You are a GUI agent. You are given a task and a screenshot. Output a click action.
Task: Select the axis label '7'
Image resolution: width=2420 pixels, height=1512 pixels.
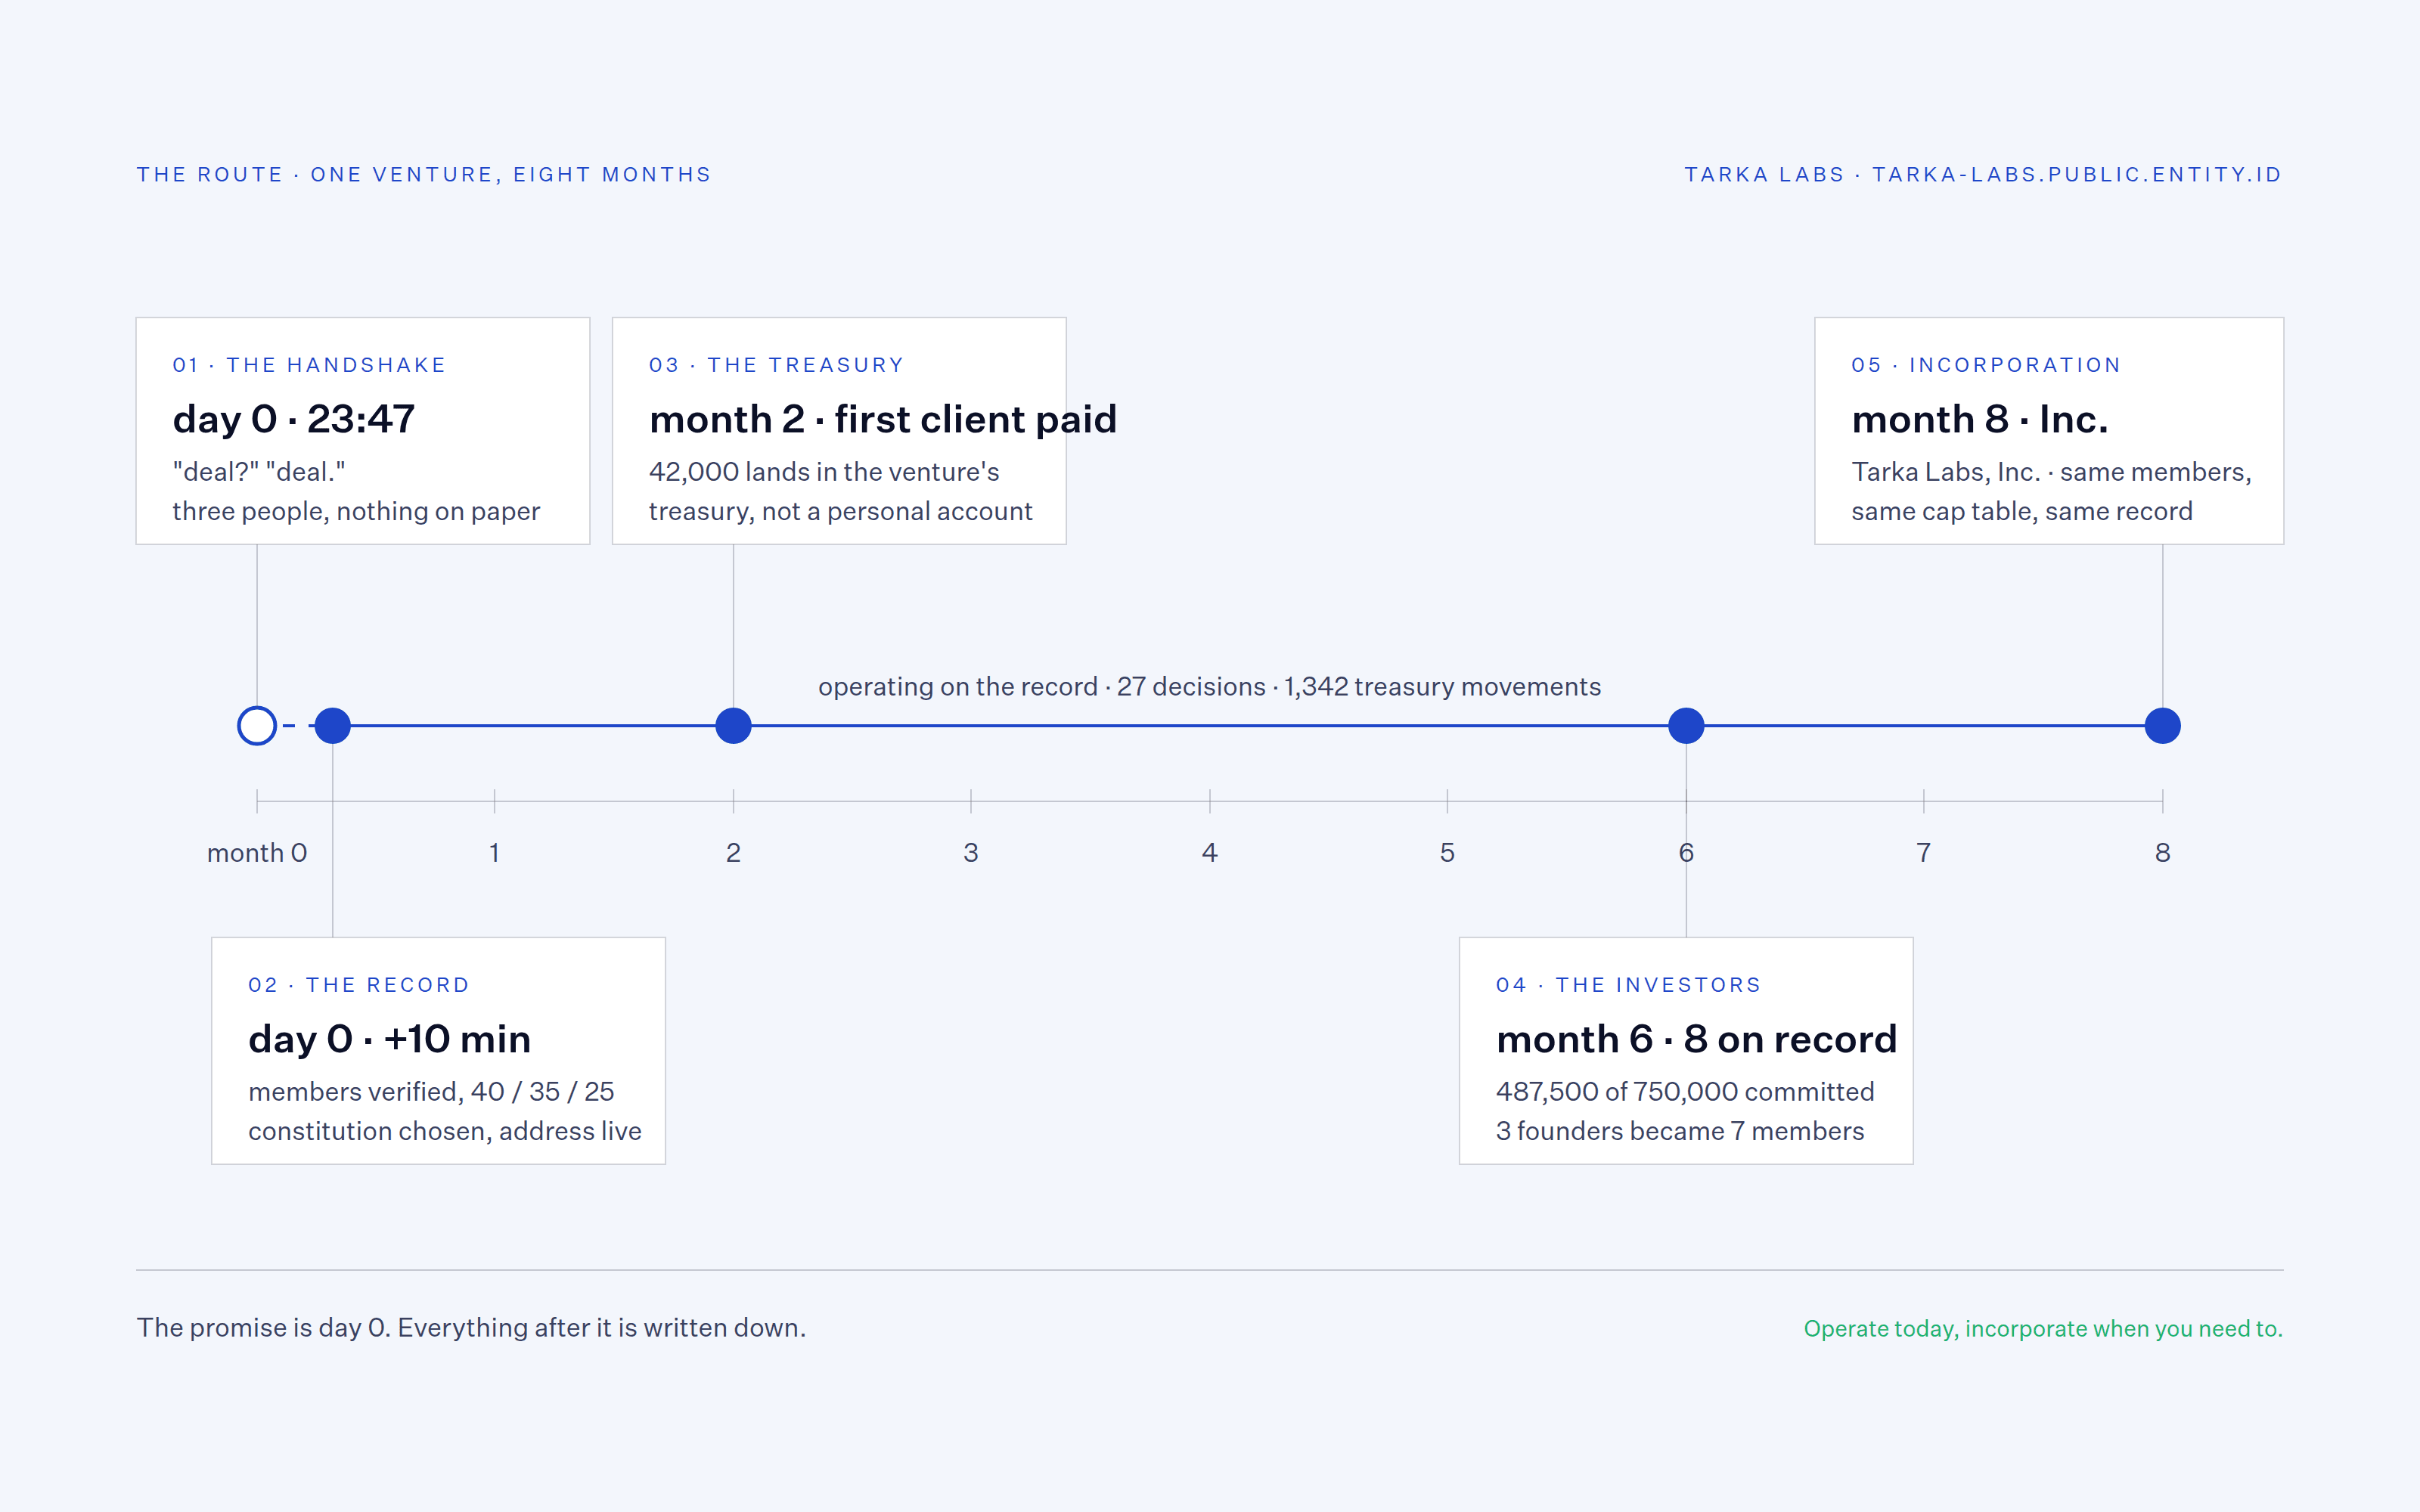(1923, 852)
